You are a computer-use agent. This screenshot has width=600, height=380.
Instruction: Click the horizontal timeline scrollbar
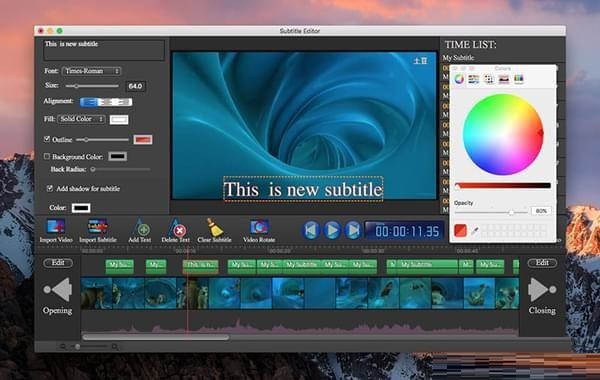coord(156,337)
